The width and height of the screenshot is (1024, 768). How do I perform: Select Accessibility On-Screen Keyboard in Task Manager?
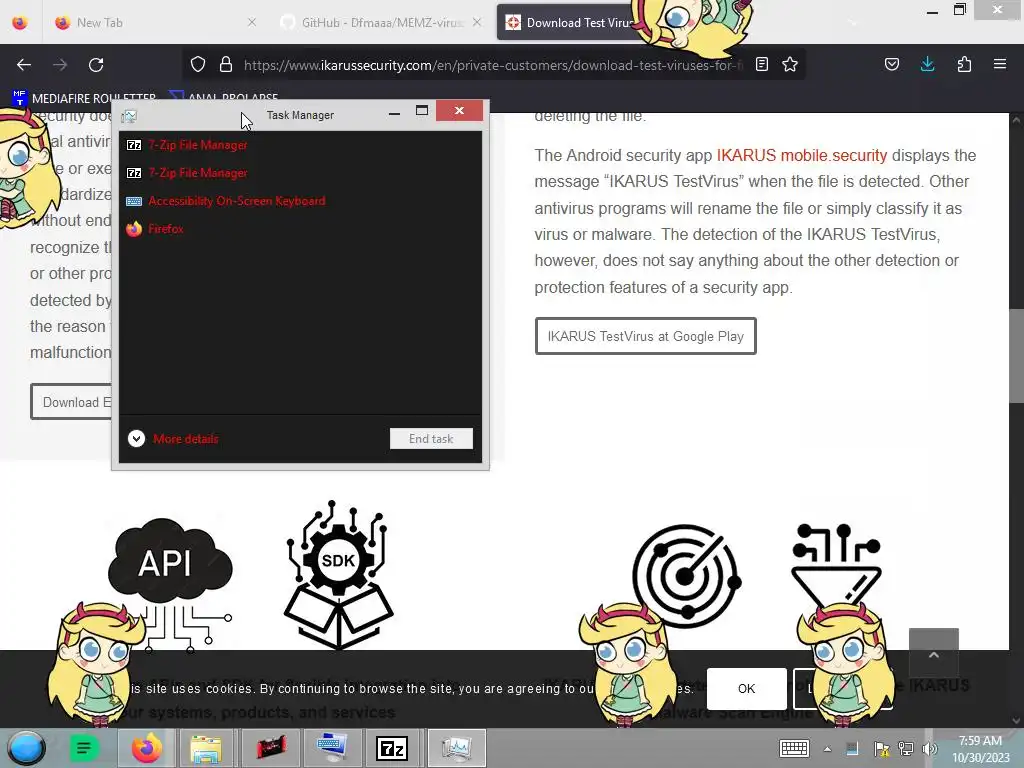(x=300, y=201)
